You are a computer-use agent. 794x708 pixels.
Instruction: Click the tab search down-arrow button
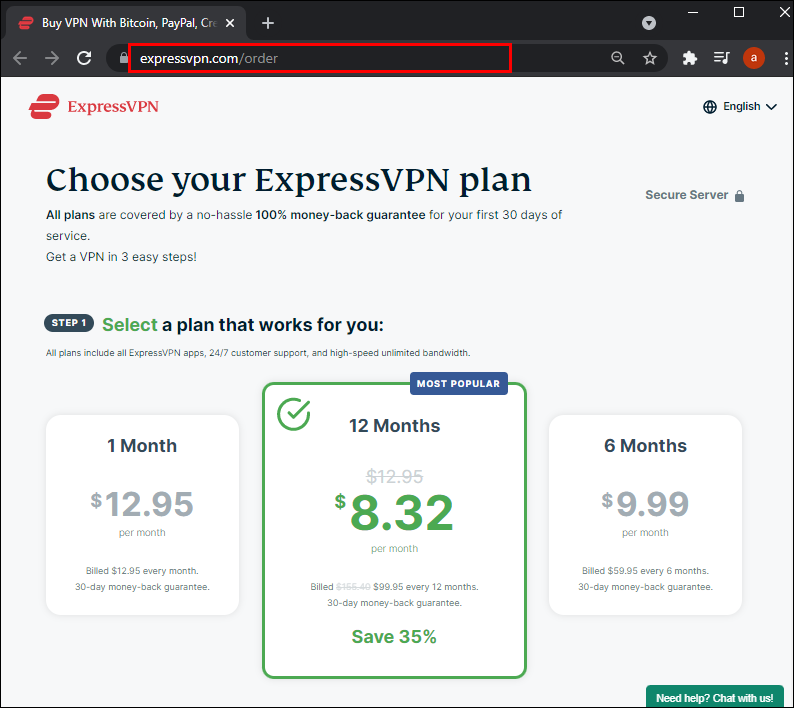point(649,23)
